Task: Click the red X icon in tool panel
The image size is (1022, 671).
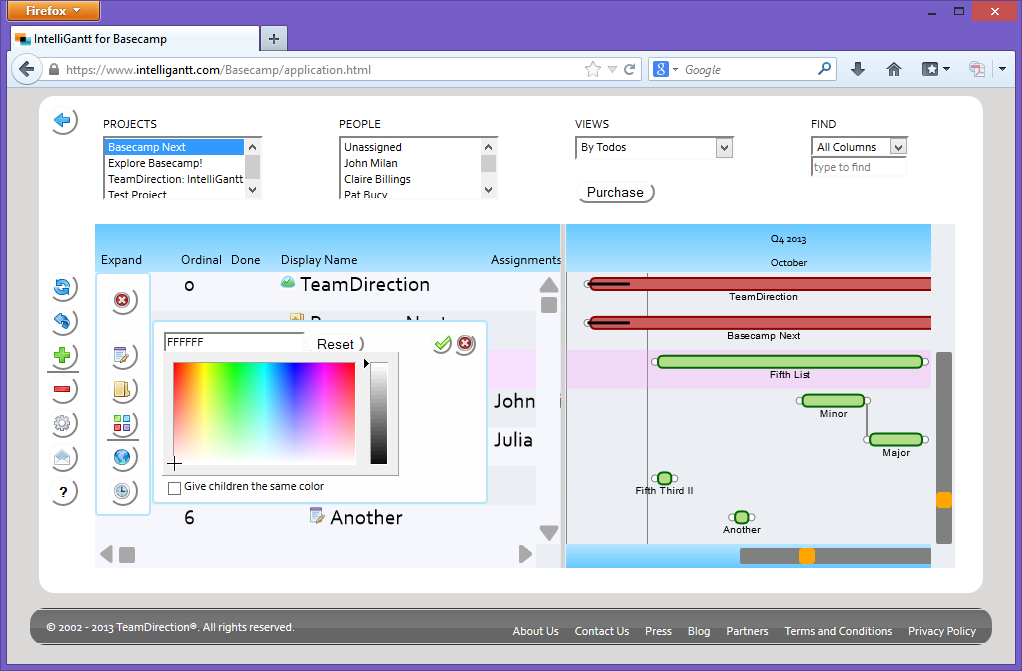Action: [122, 300]
